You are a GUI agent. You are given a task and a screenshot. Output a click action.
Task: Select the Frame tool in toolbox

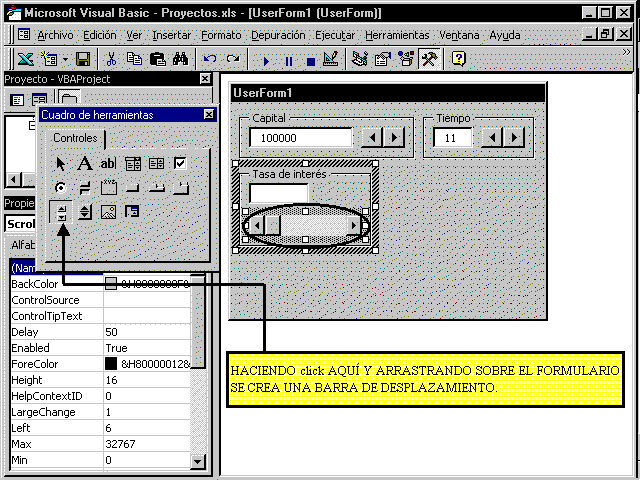pyautogui.click(x=109, y=188)
